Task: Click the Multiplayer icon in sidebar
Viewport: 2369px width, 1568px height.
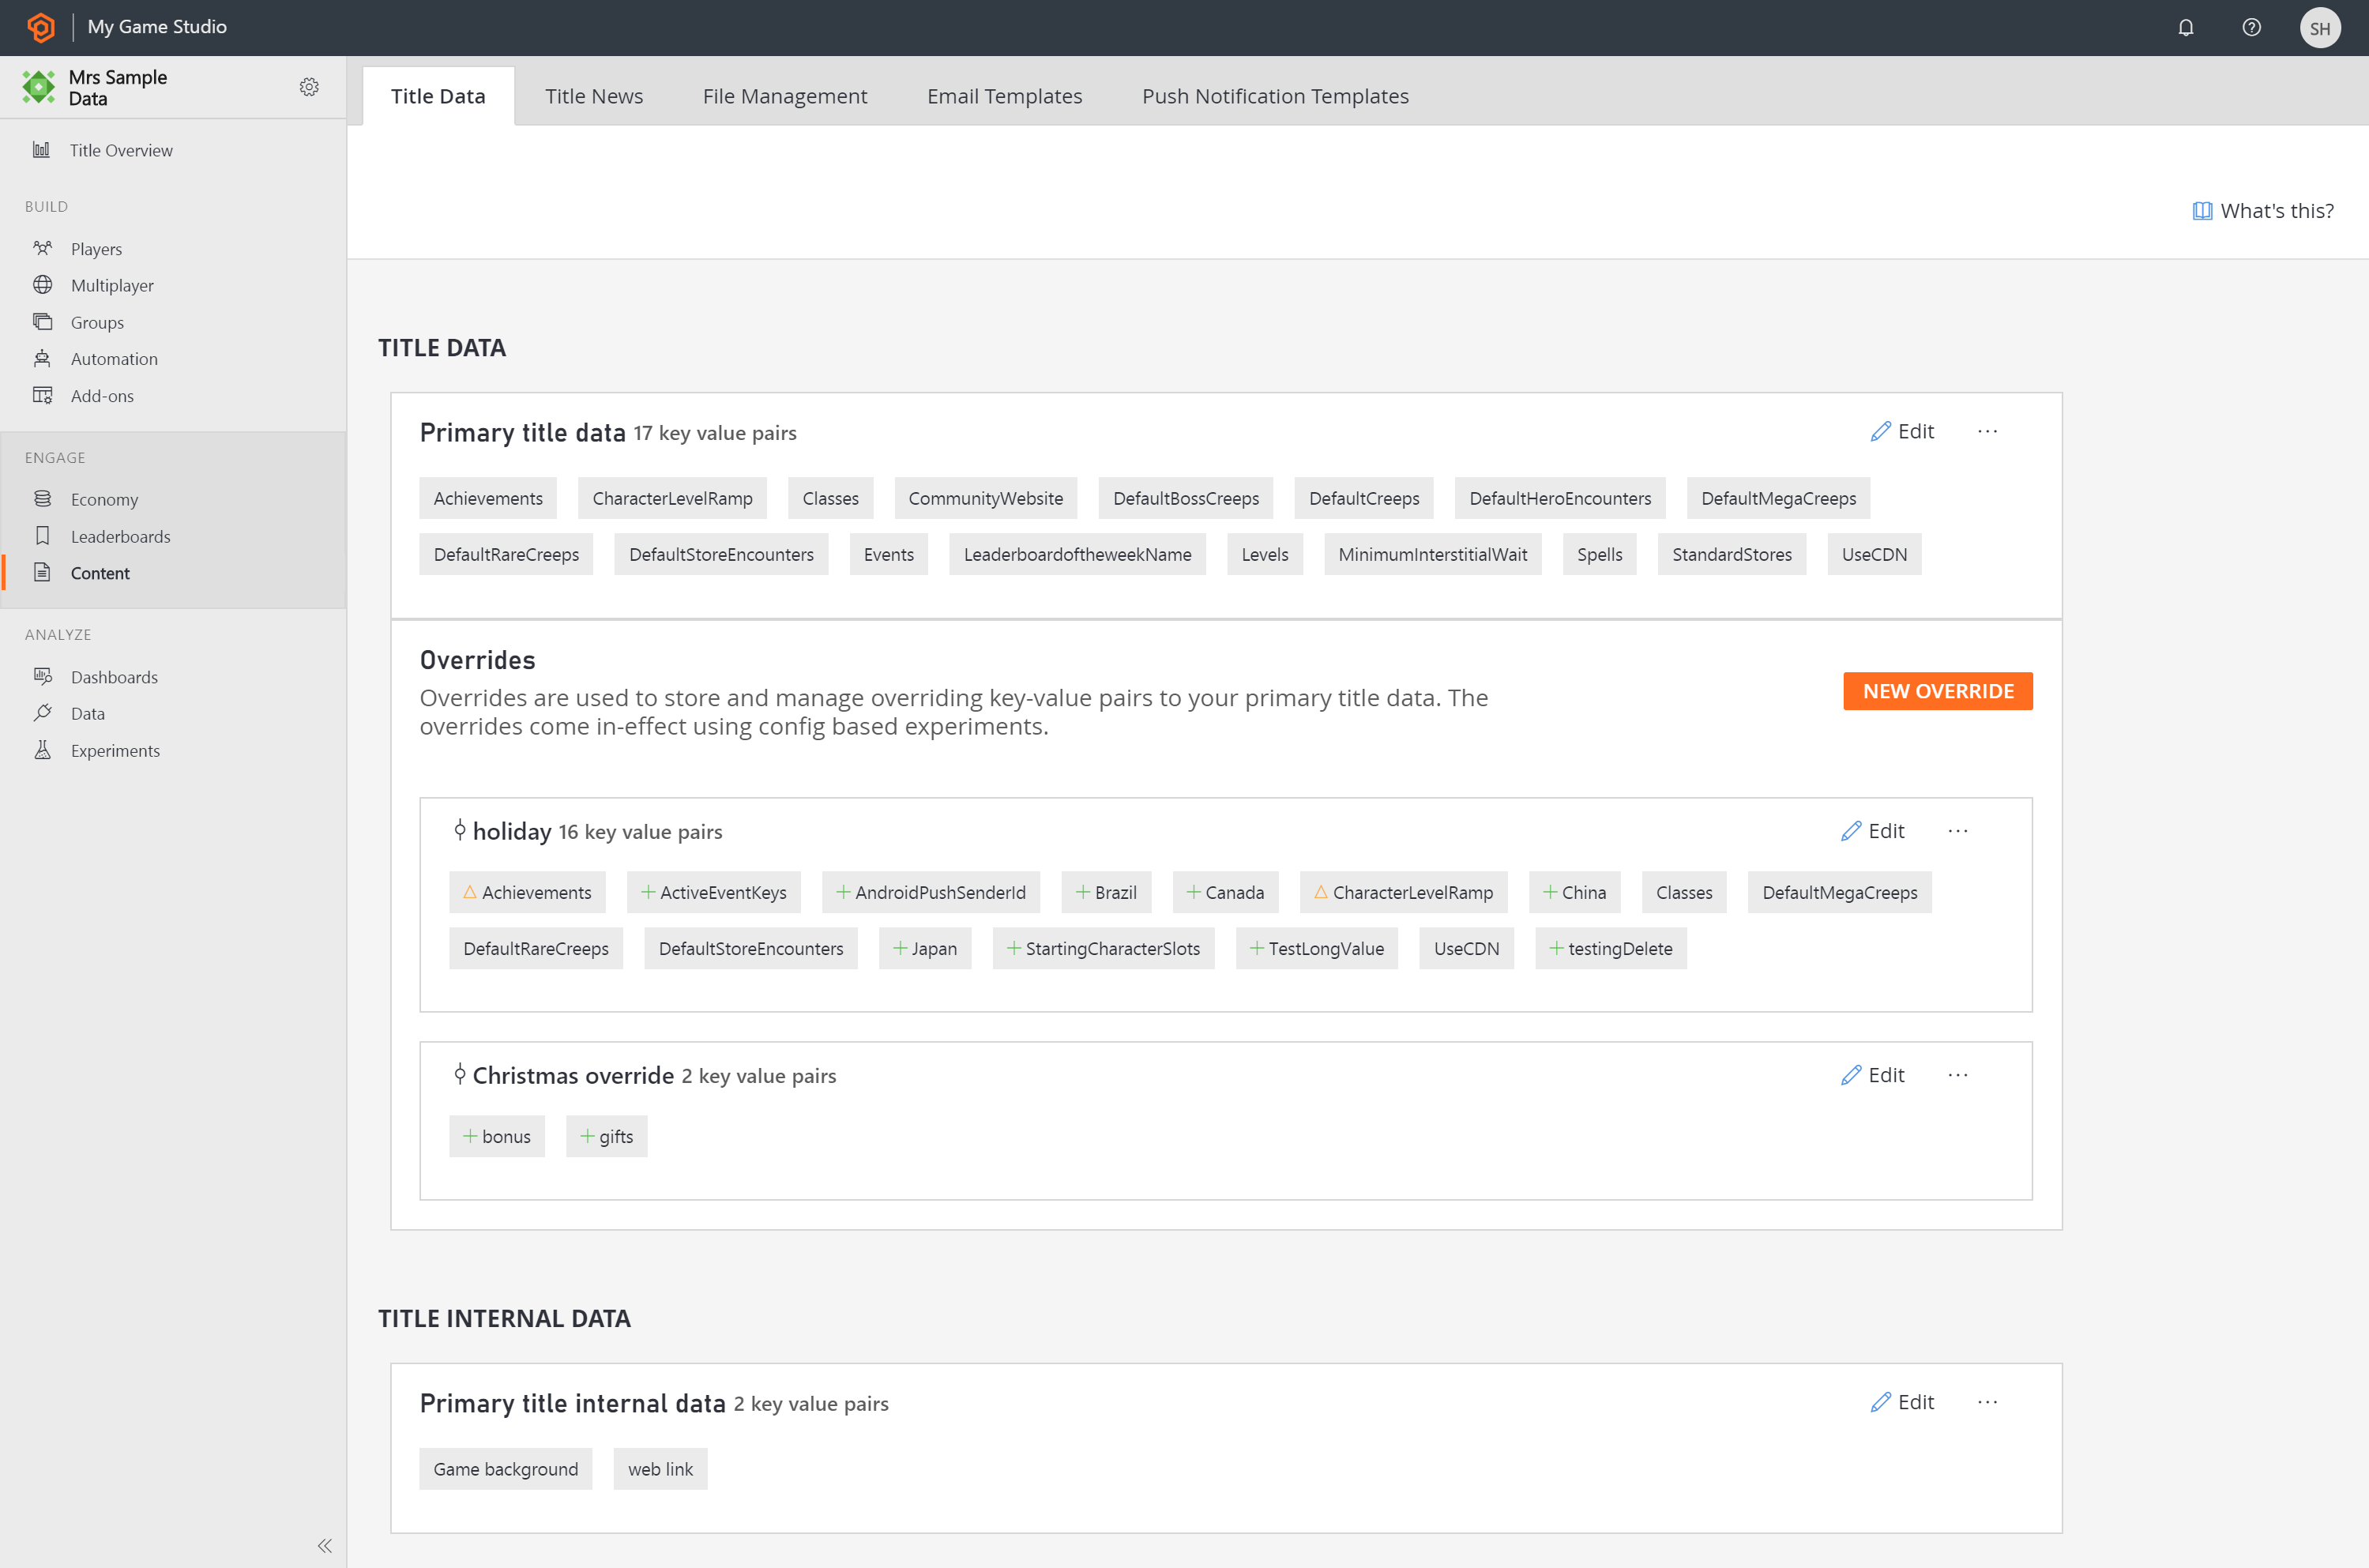Action: [42, 284]
